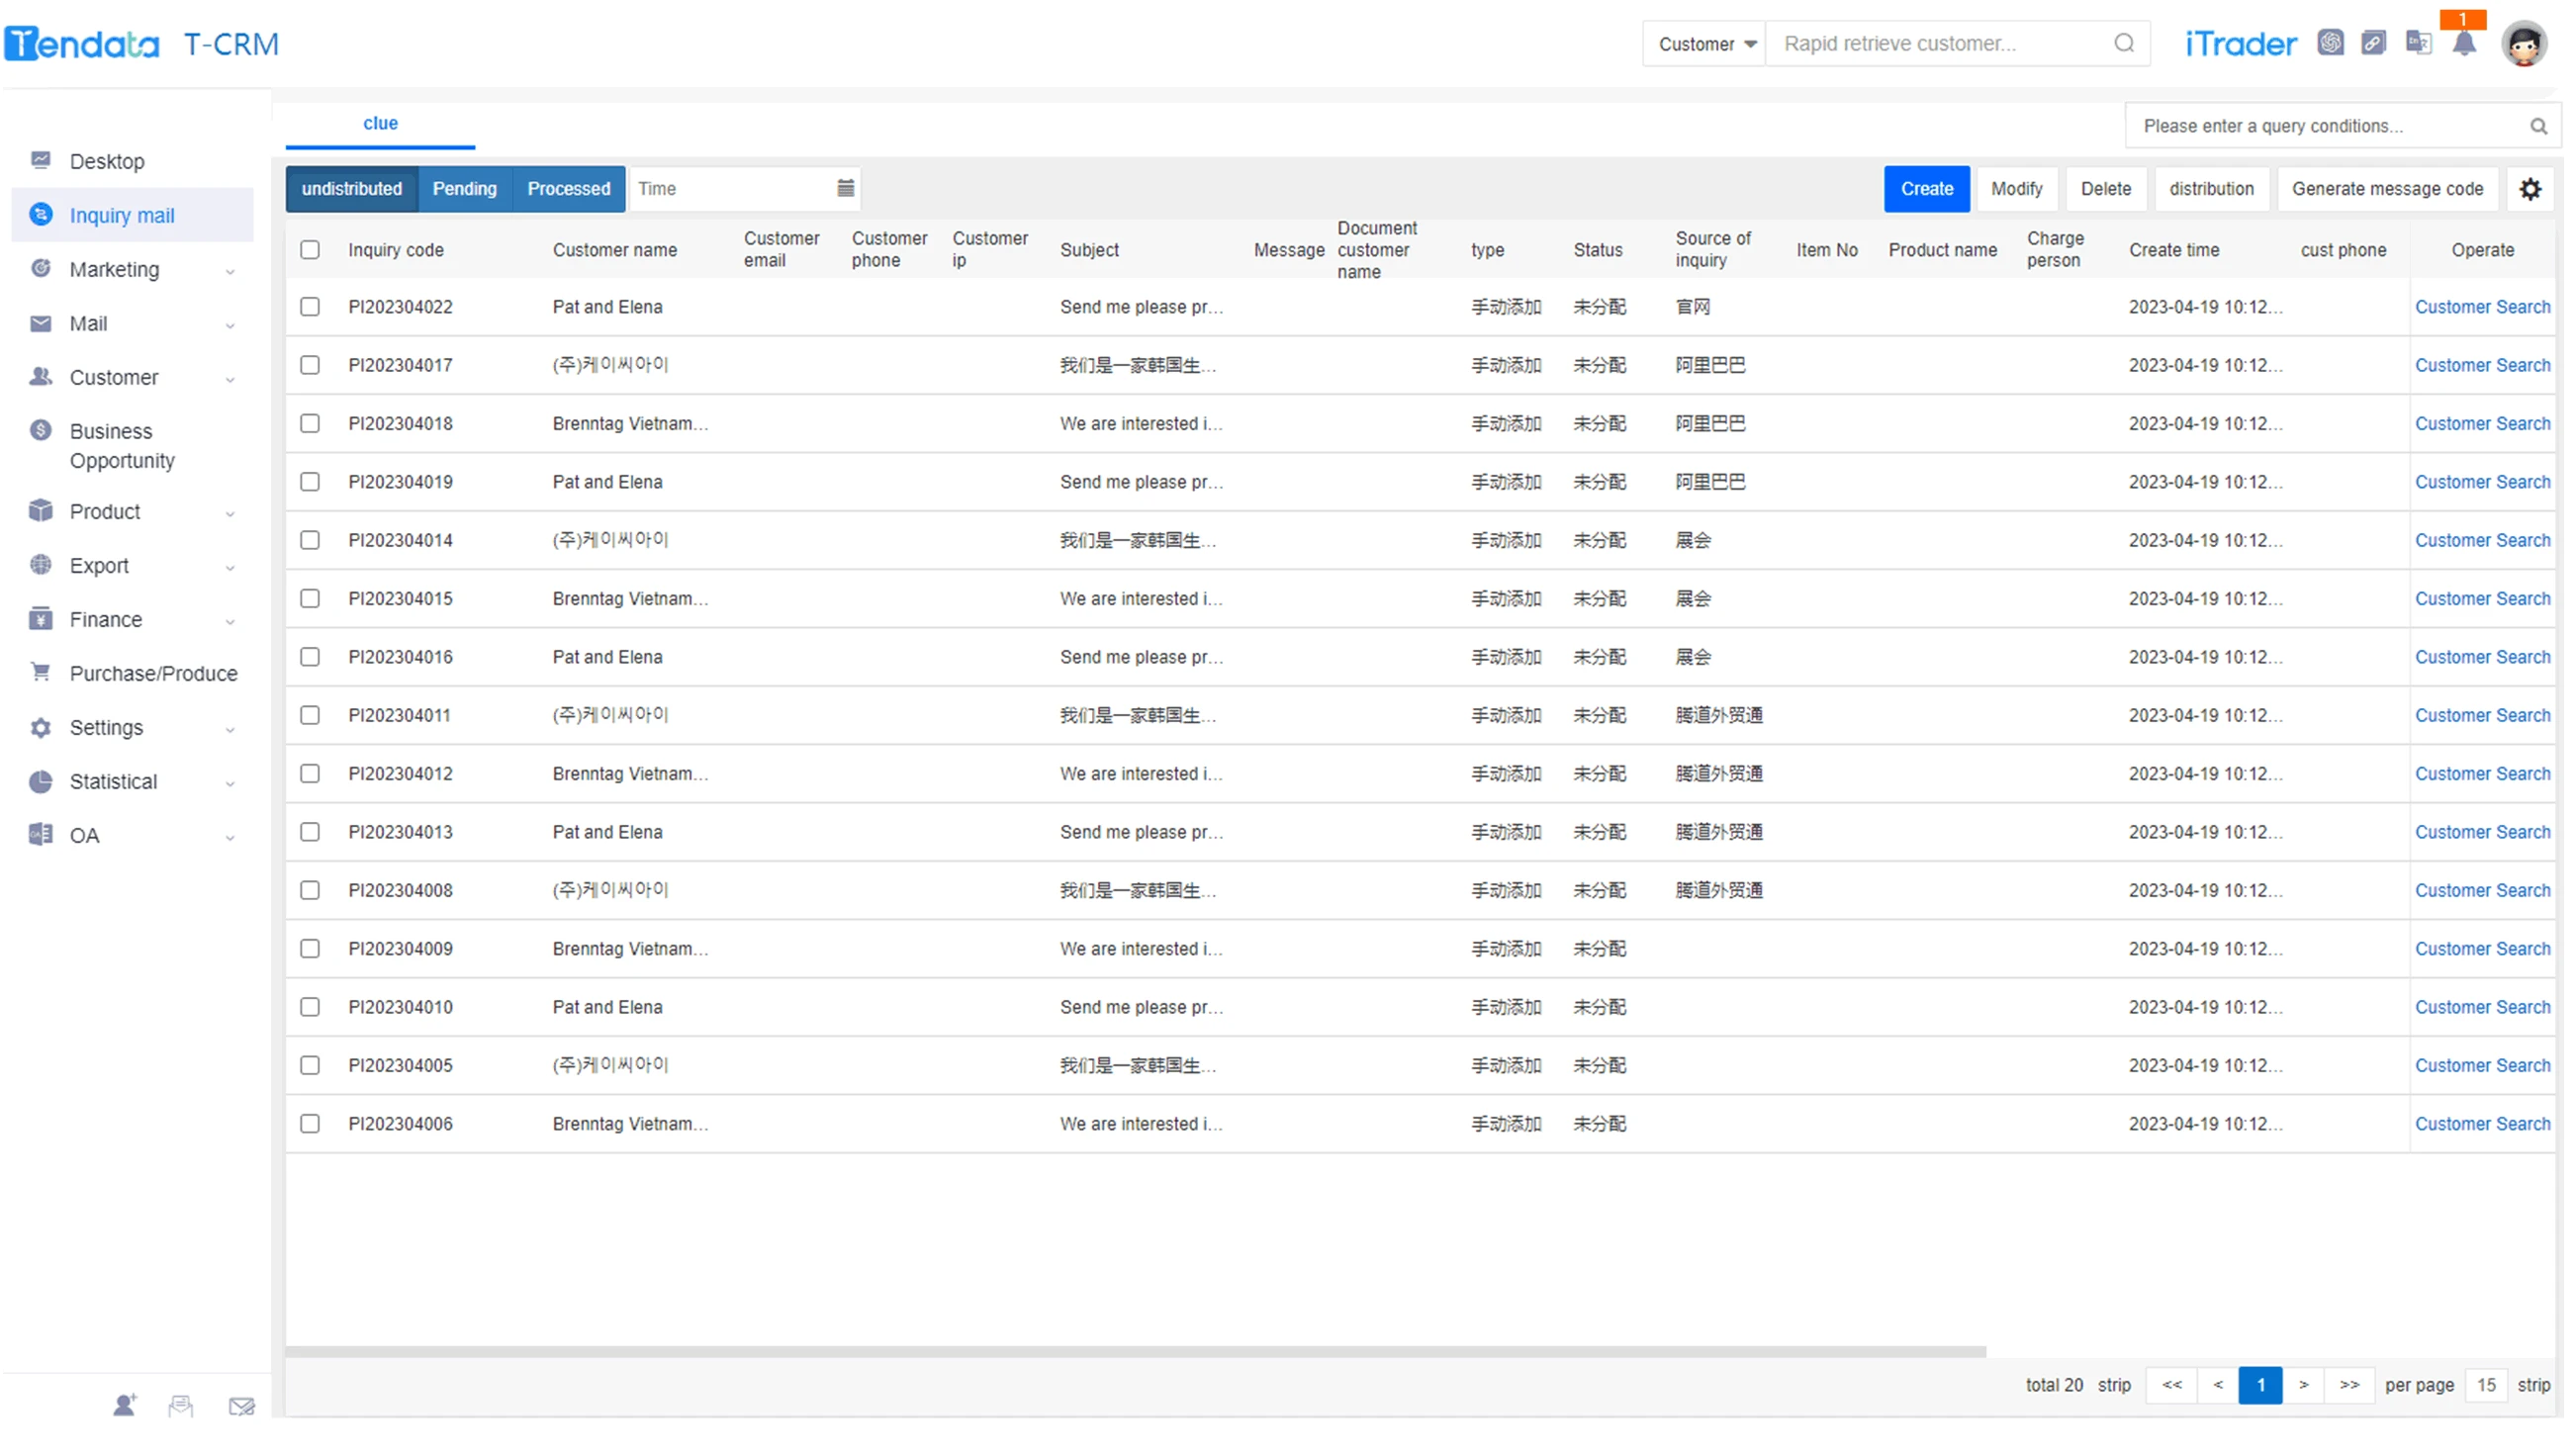The height and width of the screenshot is (1456, 2576).
Task: Jump to last page button
Action: click(2349, 1384)
